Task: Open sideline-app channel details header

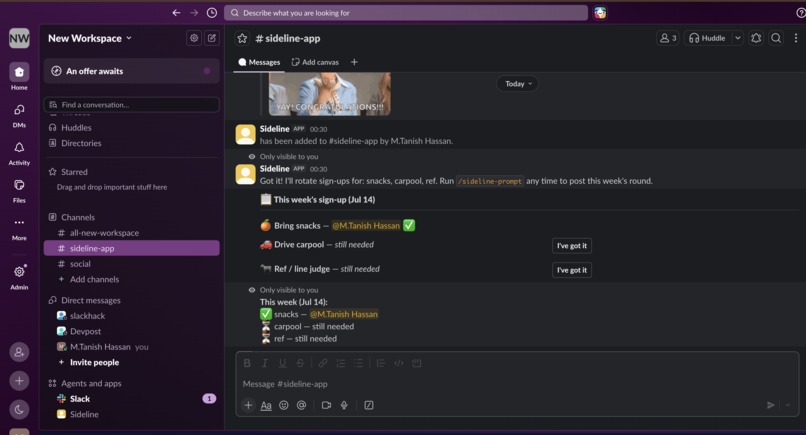Action: pyautogui.click(x=288, y=38)
